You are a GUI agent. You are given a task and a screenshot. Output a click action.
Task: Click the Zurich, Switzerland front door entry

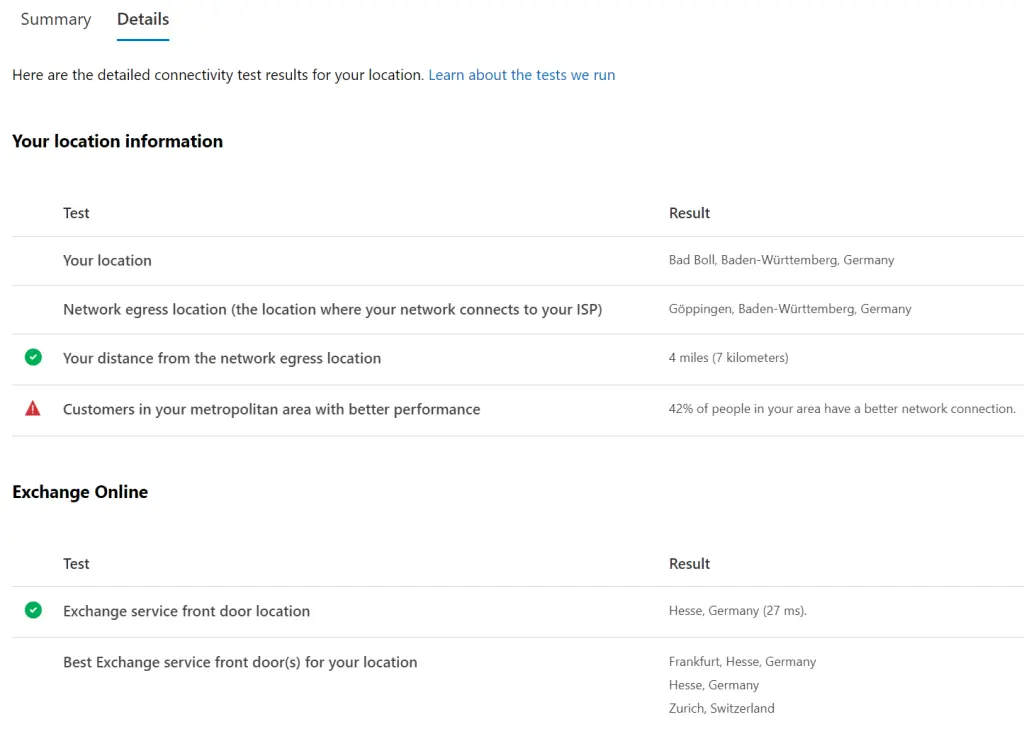[721, 708]
